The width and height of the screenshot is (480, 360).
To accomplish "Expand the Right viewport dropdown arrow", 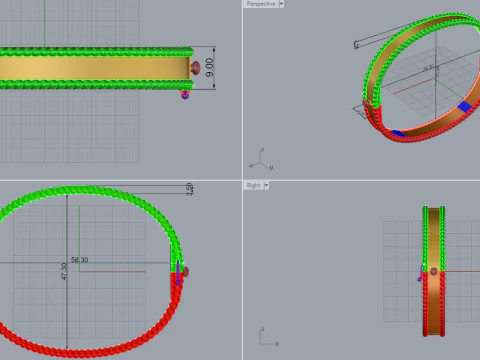I will point(266,185).
